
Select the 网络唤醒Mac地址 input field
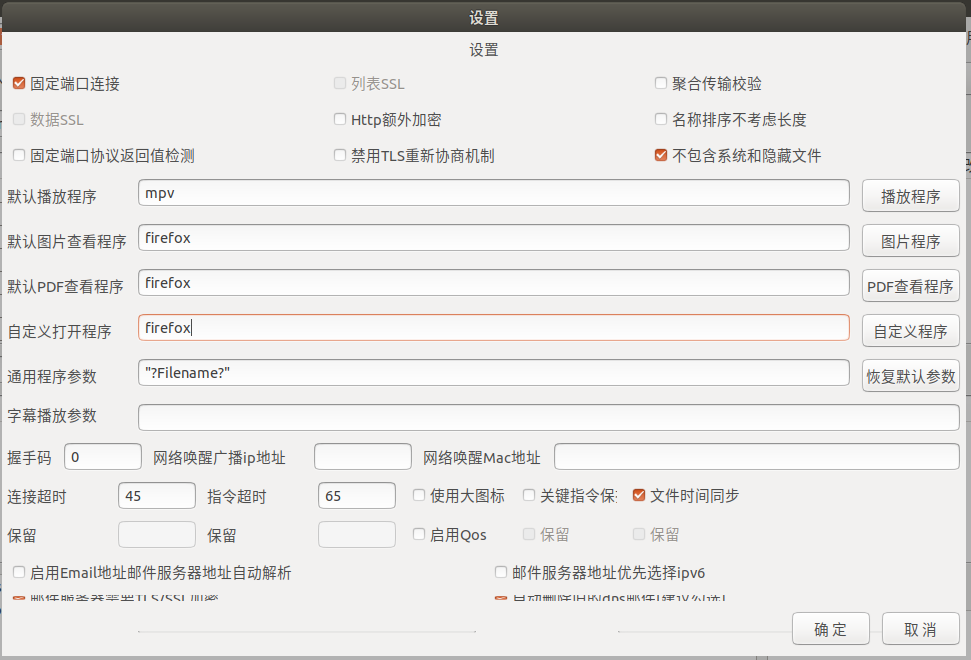pyautogui.click(x=756, y=457)
